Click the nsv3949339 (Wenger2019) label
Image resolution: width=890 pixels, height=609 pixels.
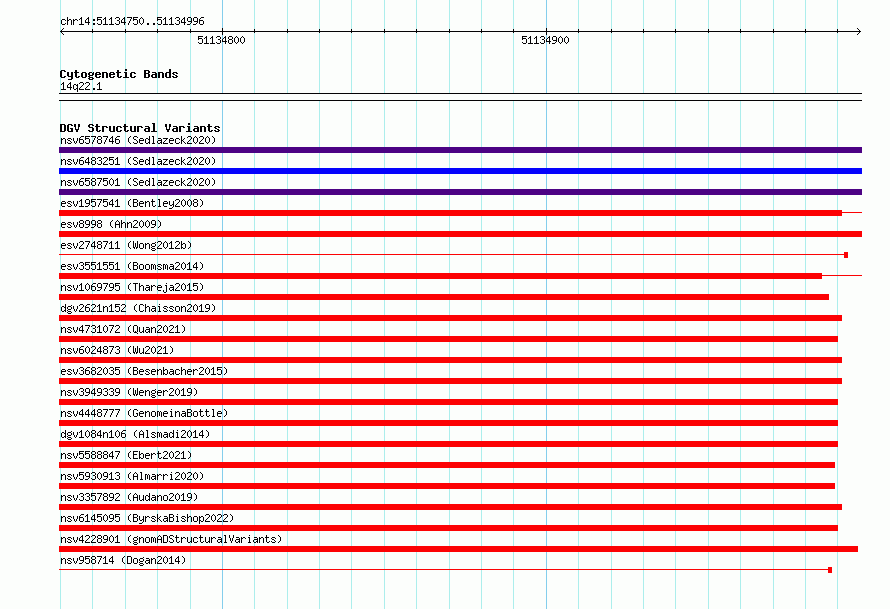(x=129, y=392)
